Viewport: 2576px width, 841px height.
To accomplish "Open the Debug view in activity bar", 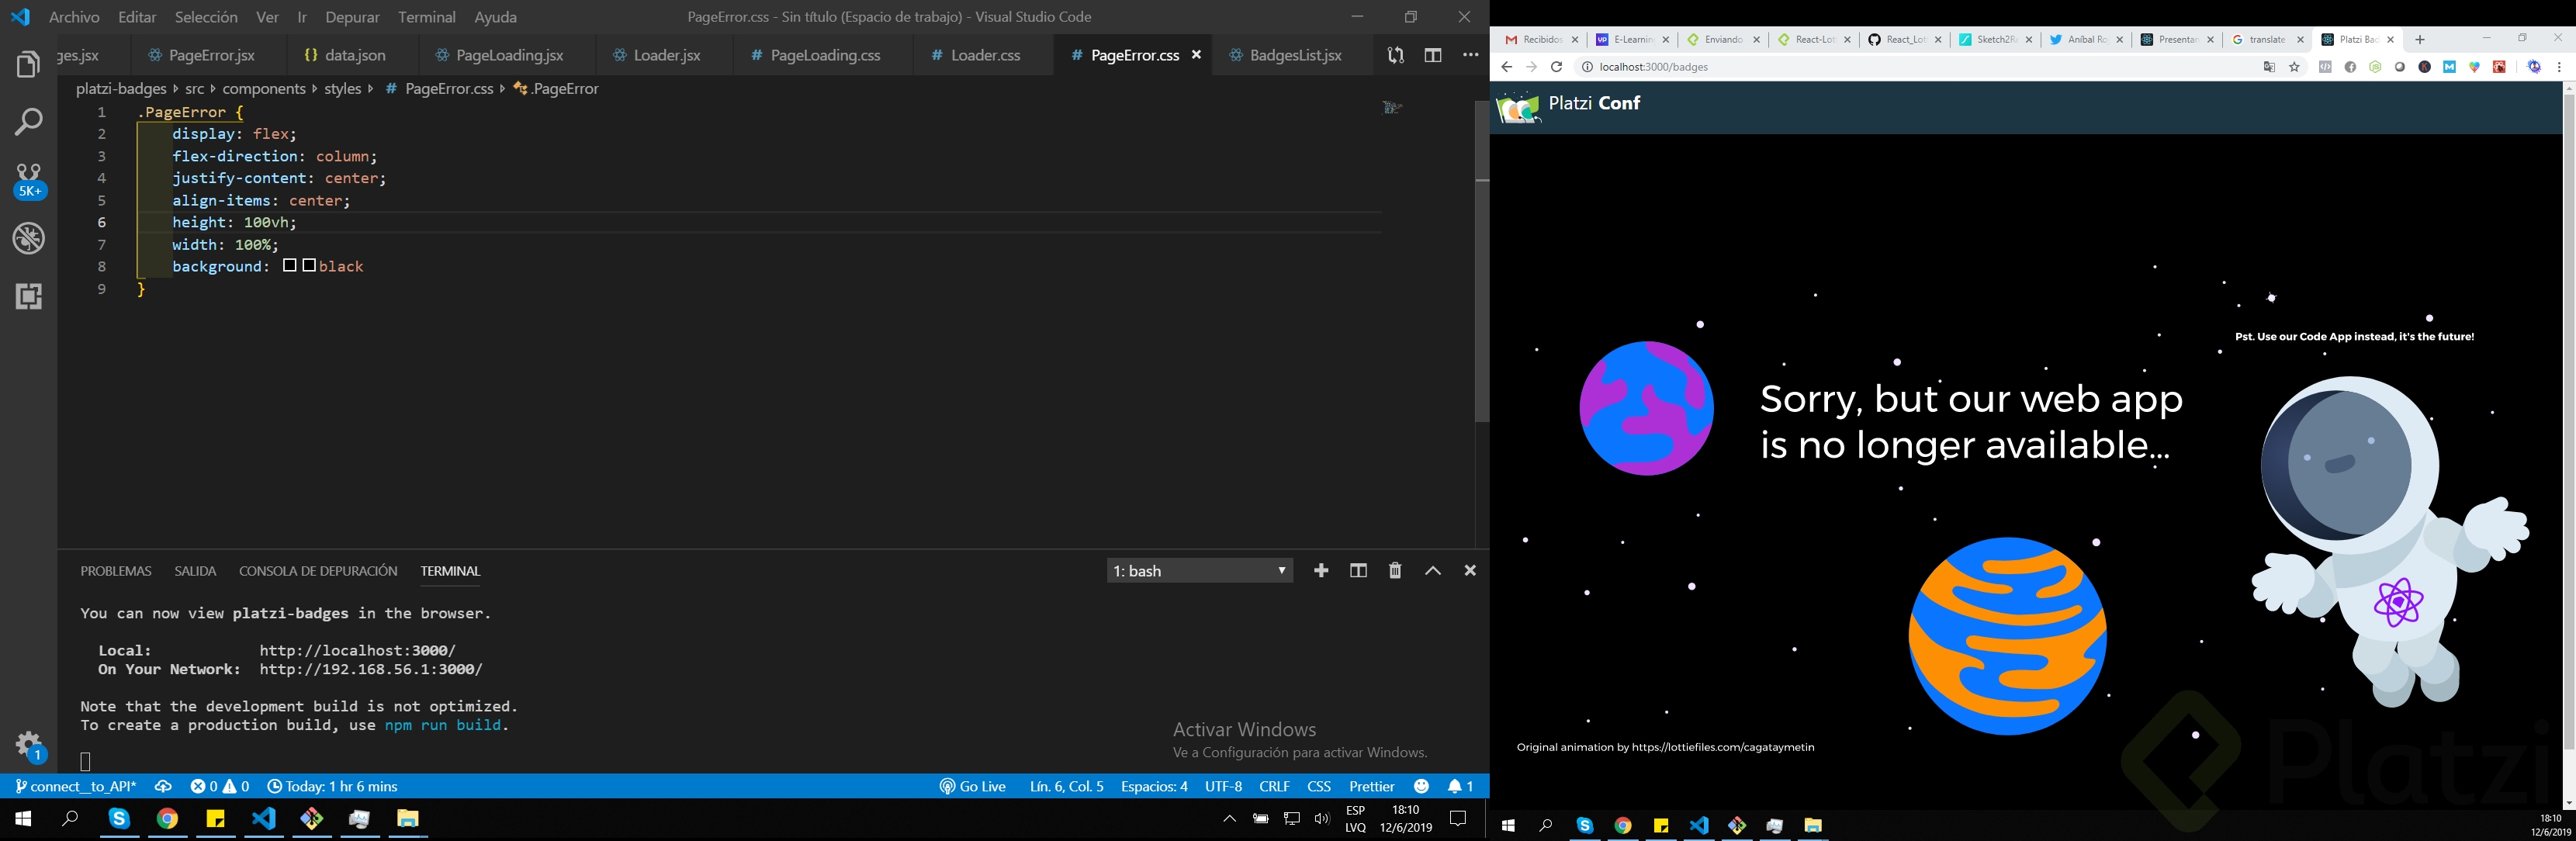I will point(28,238).
